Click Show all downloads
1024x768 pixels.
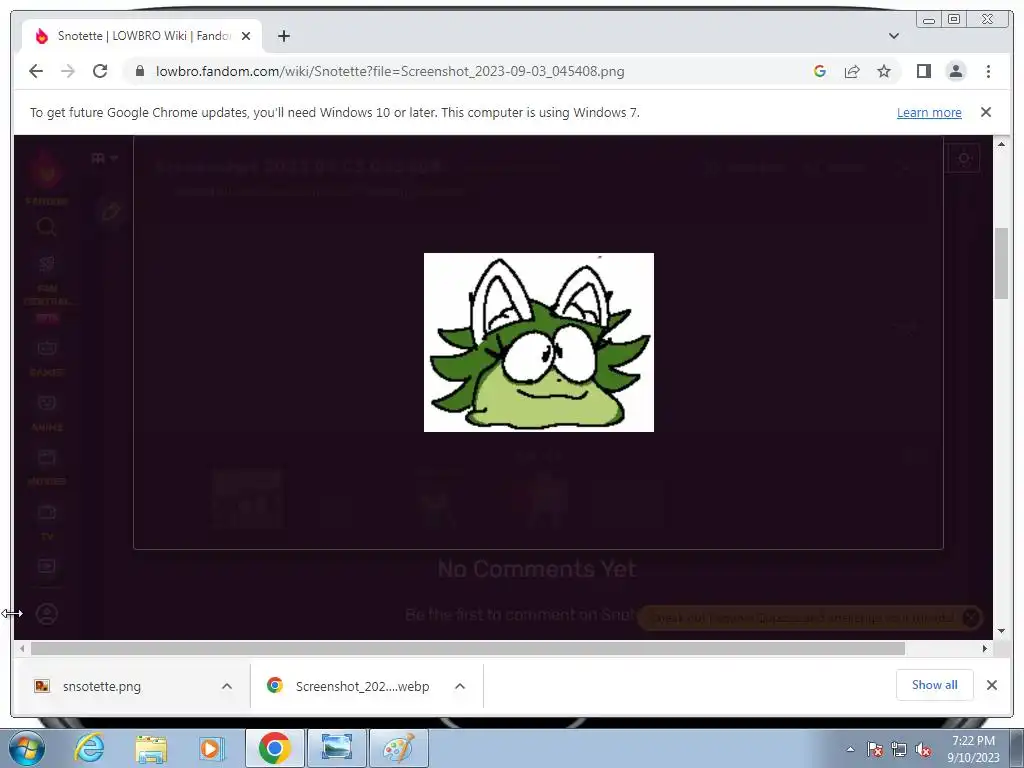point(935,685)
